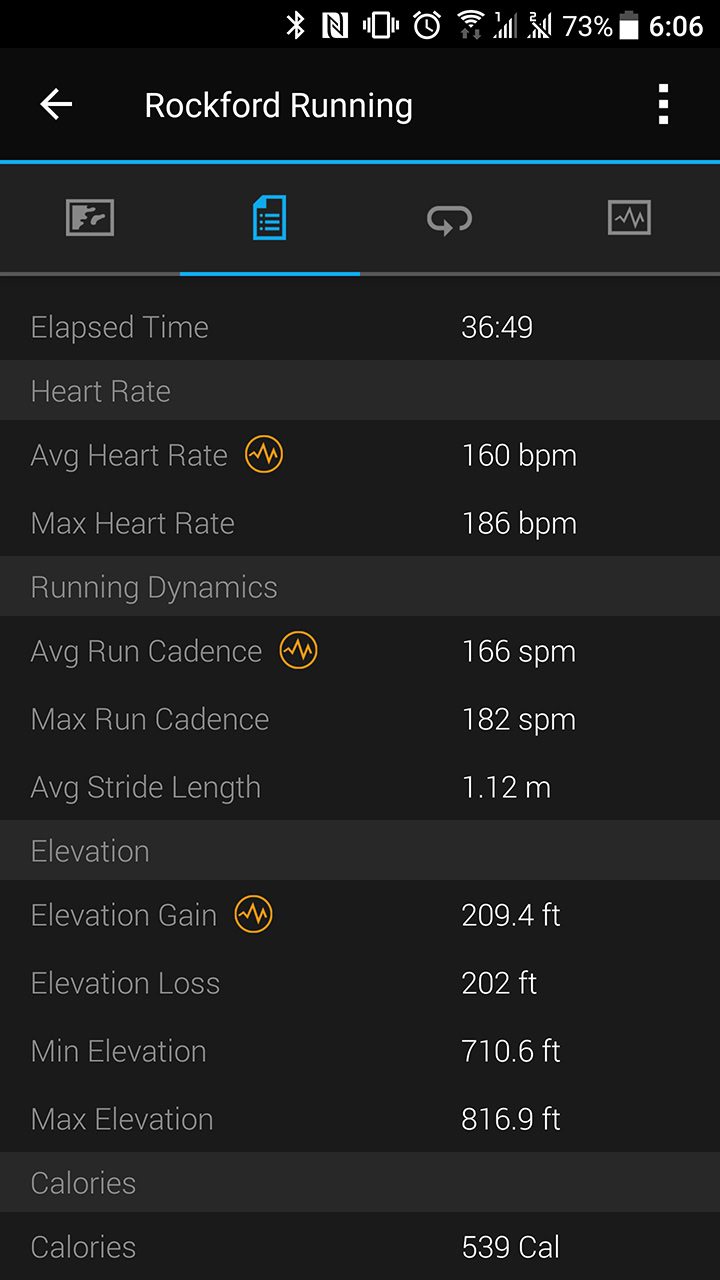Tap the battery status icon

[628, 26]
